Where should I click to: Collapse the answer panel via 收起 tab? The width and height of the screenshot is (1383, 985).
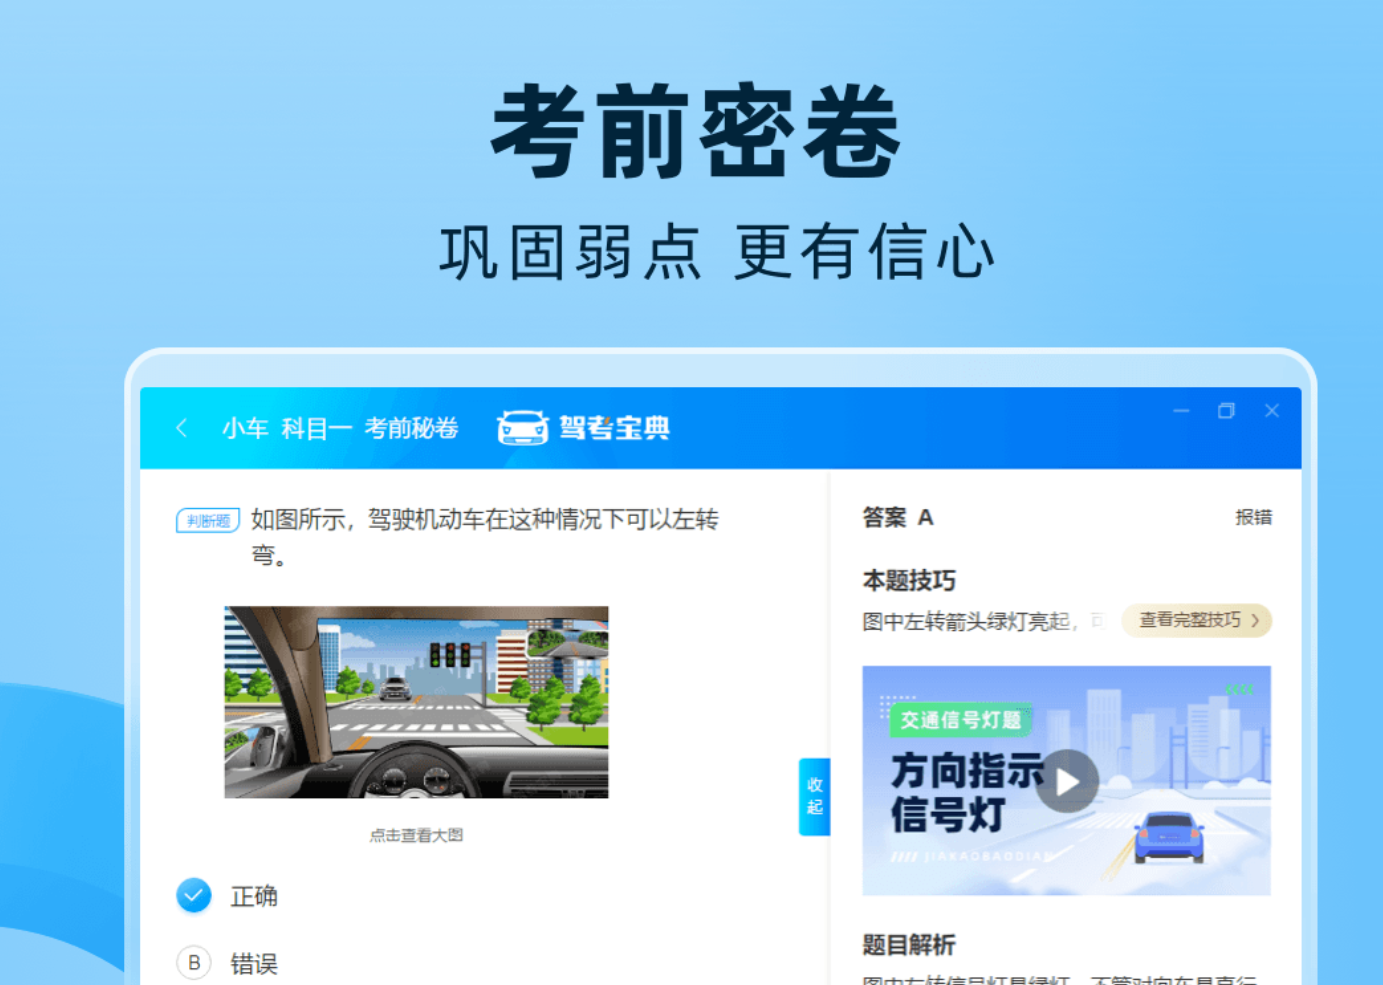(814, 796)
